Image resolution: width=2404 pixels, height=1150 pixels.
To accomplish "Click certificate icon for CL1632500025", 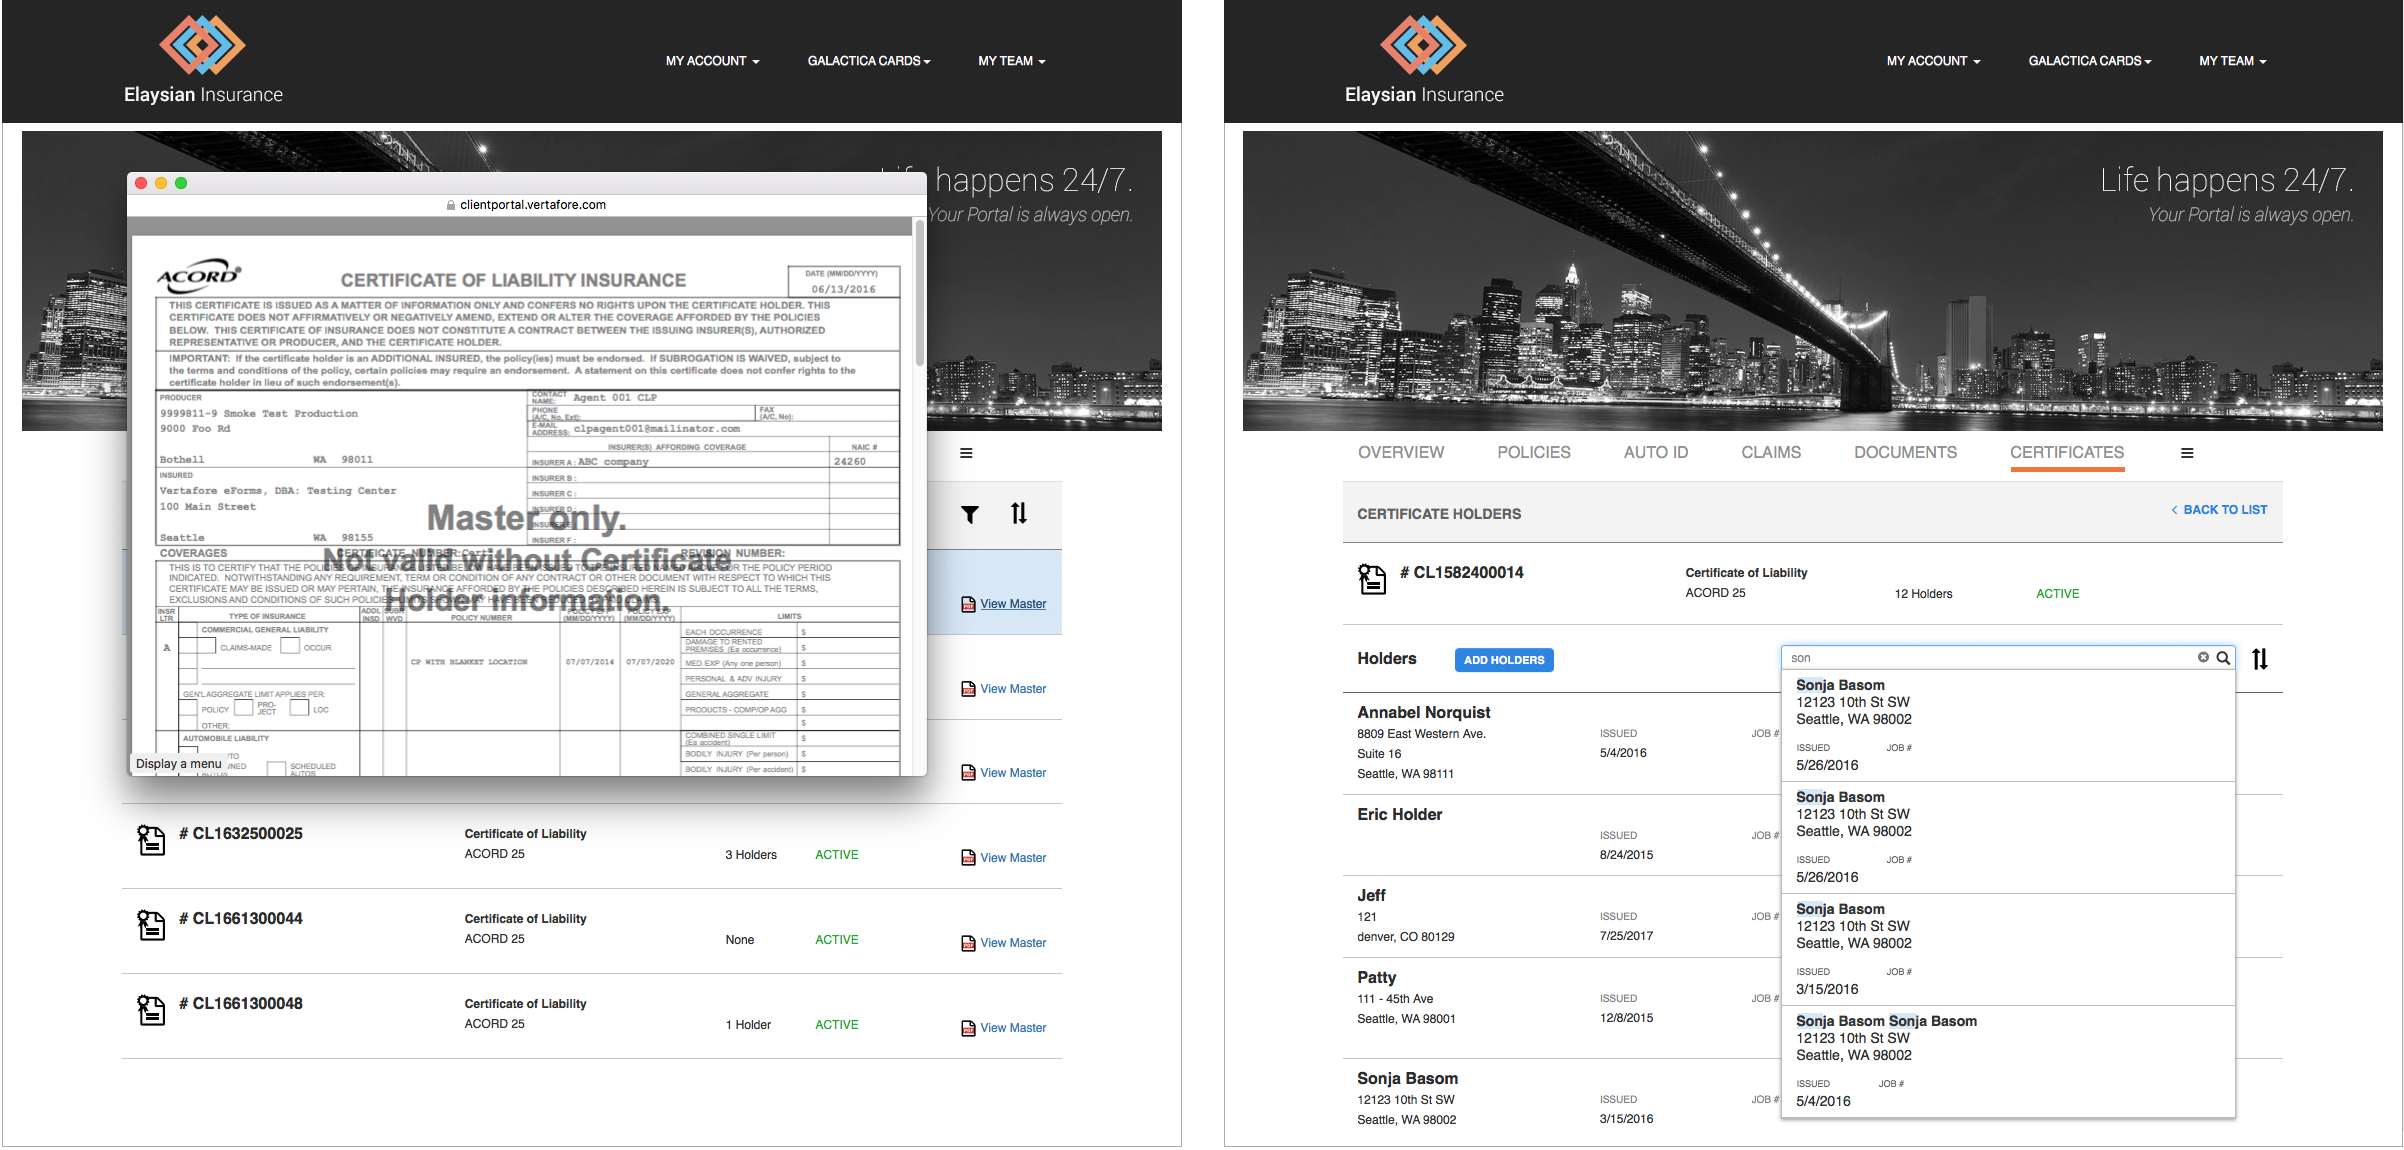I will click(x=151, y=840).
